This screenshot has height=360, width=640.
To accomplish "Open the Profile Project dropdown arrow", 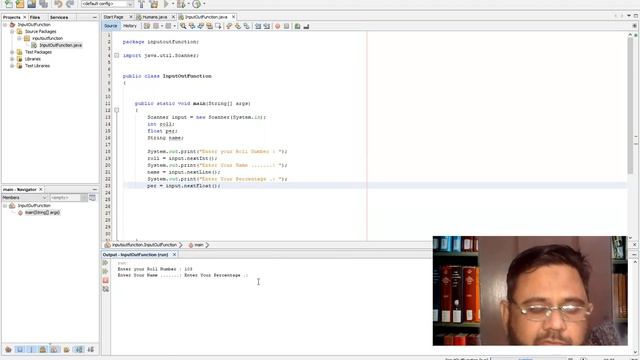I will [x=204, y=4].
